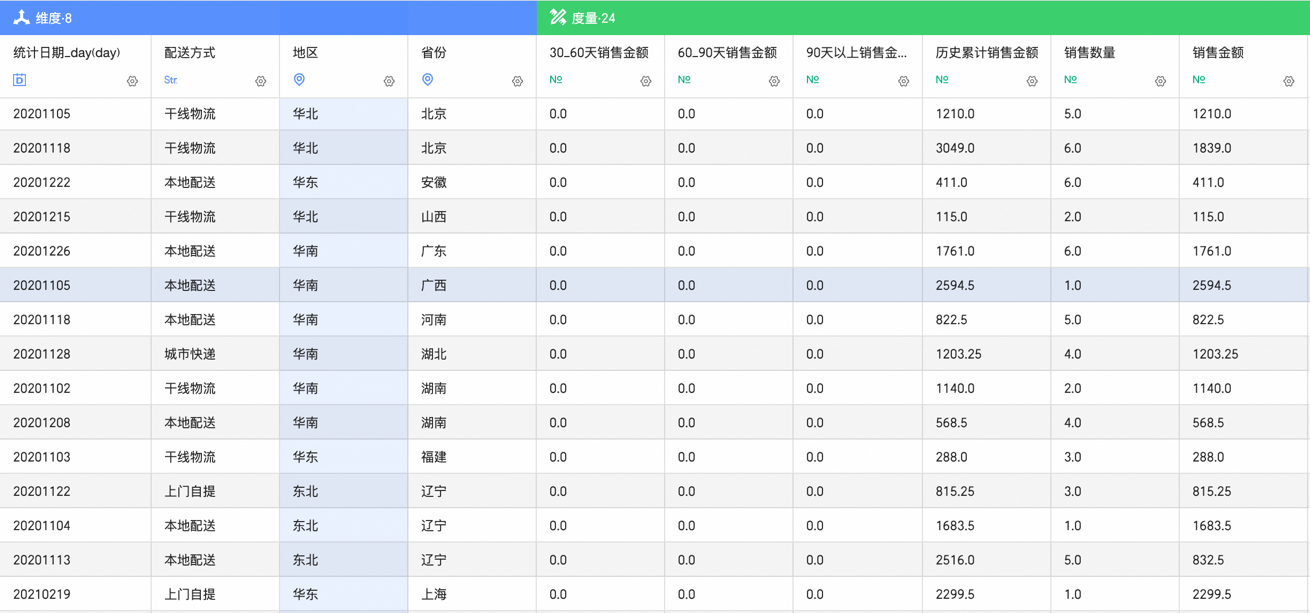Select the 湖北 province cell

point(472,354)
